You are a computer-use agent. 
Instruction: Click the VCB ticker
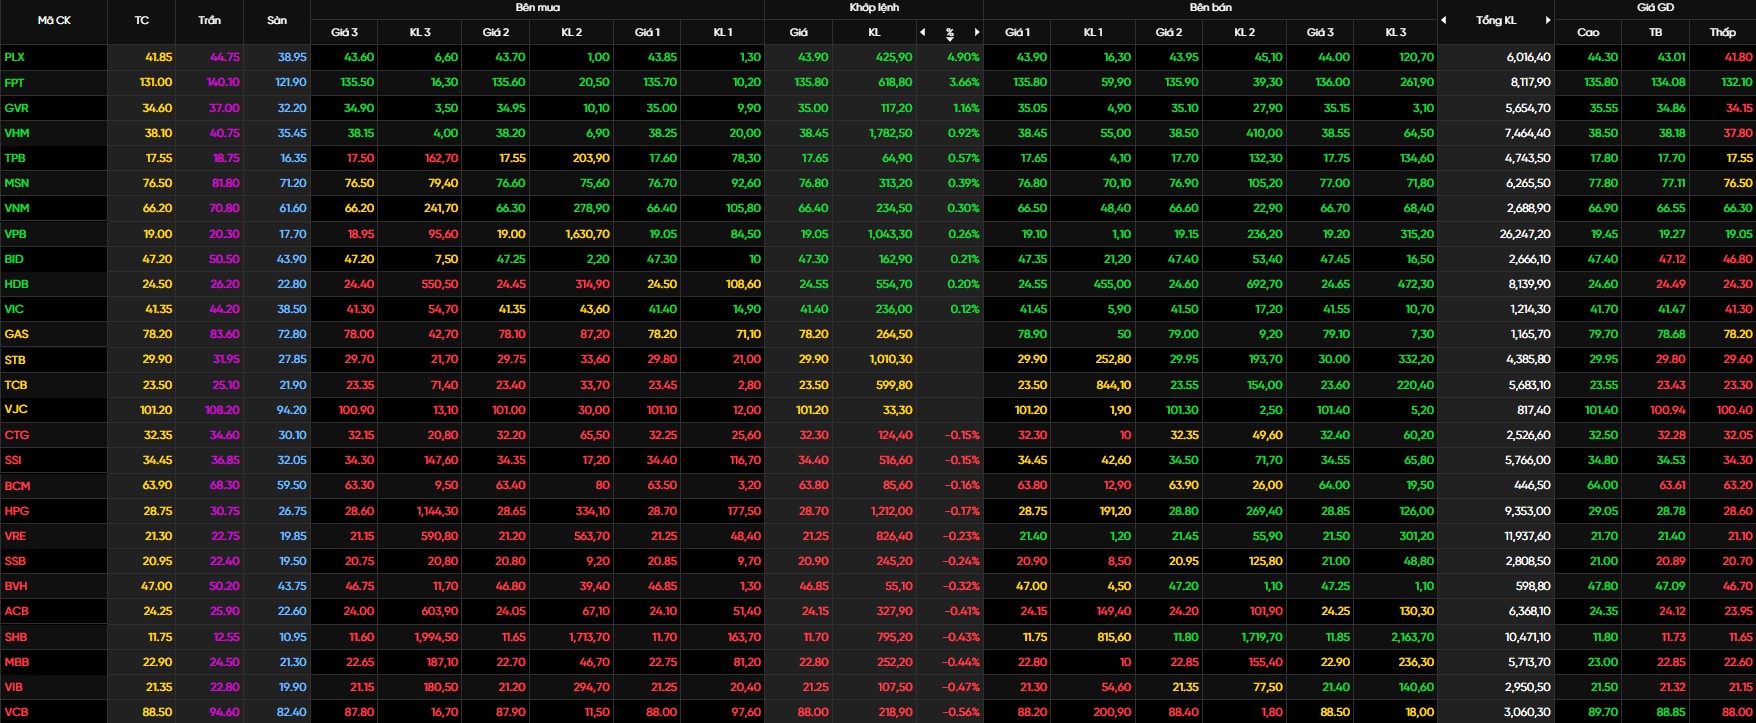coord(16,712)
